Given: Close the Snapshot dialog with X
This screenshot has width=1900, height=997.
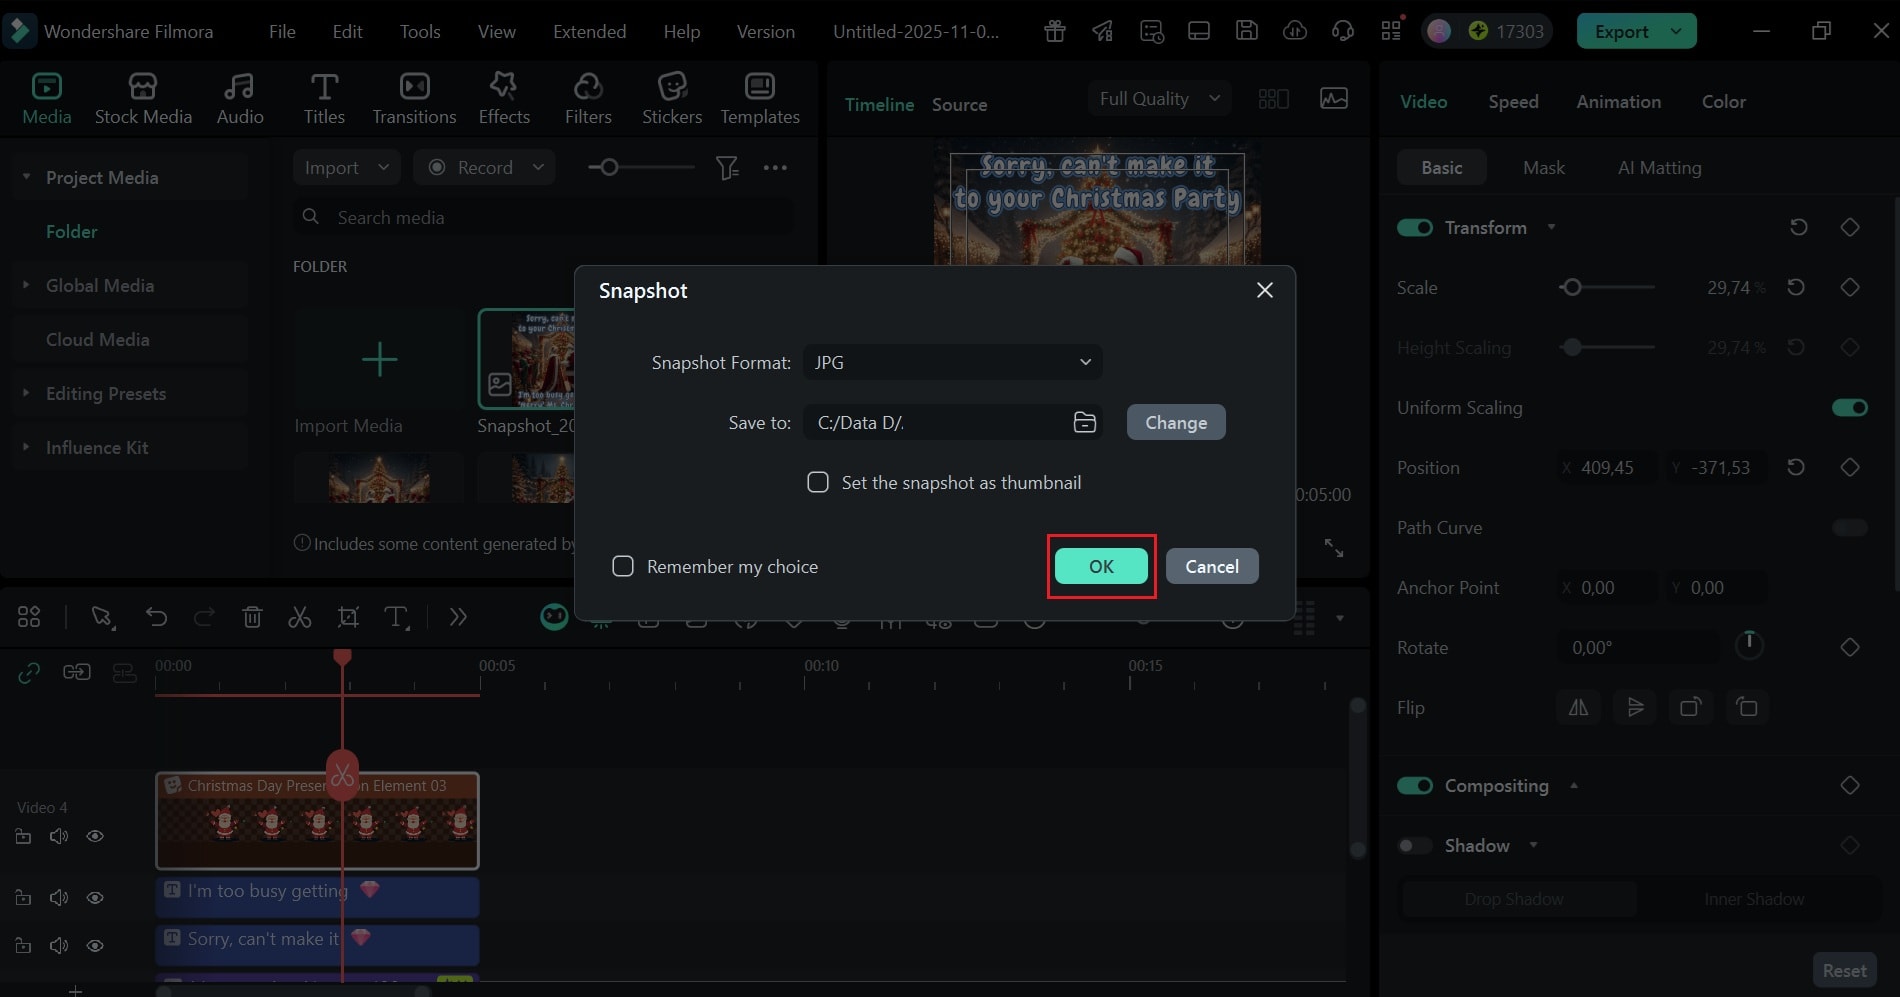Looking at the screenshot, I should (x=1265, y=290).
